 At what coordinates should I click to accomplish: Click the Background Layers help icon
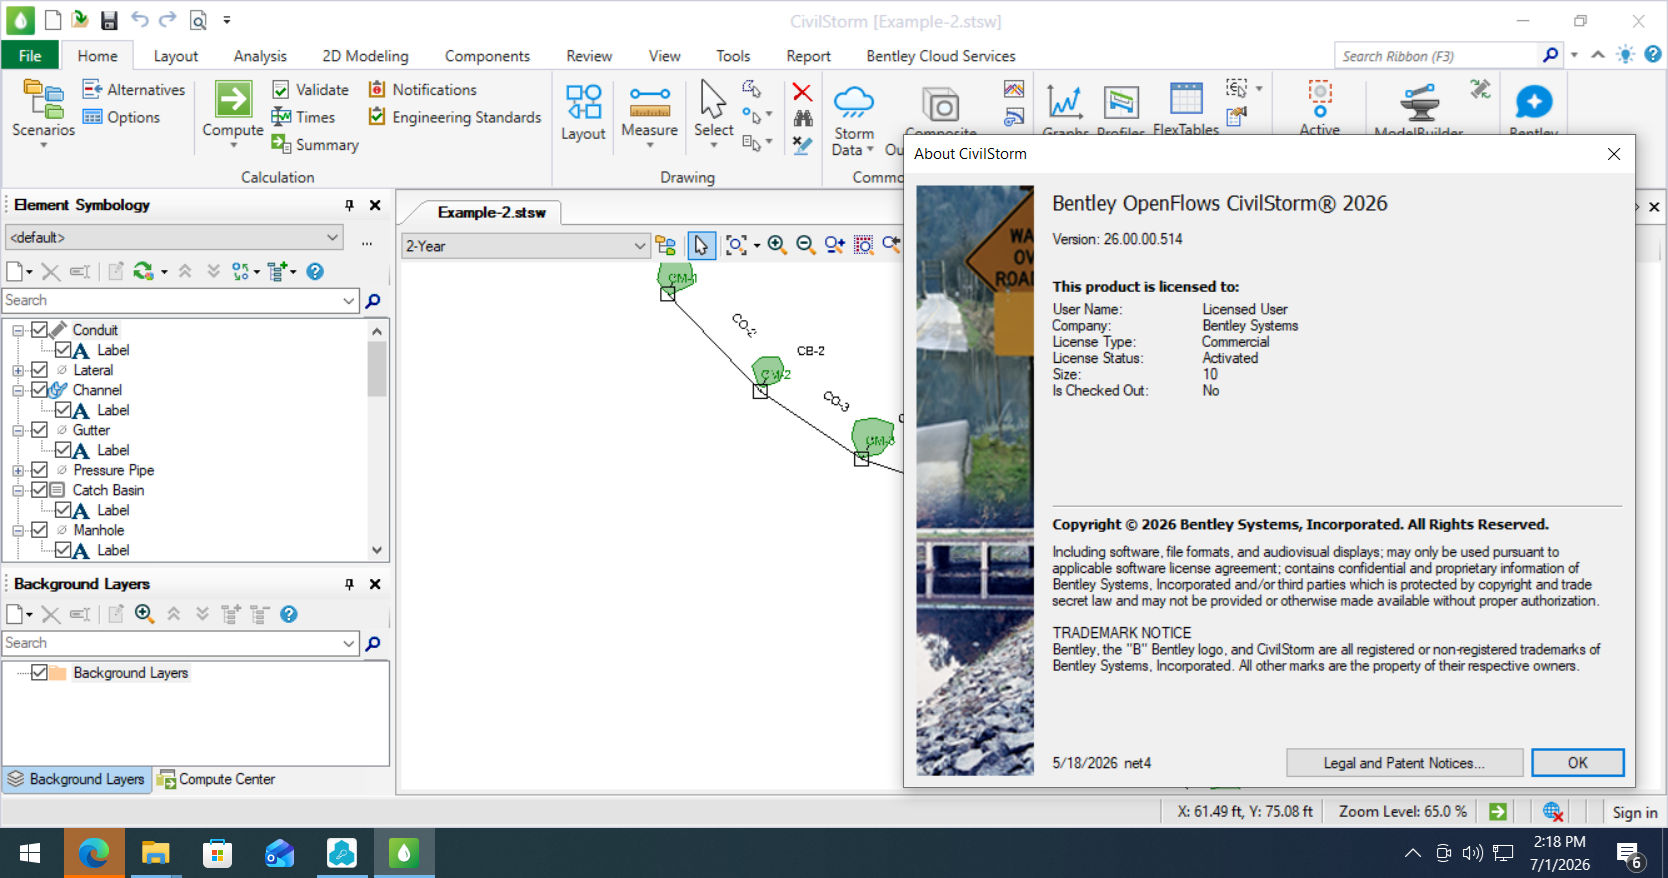(289, 614)
